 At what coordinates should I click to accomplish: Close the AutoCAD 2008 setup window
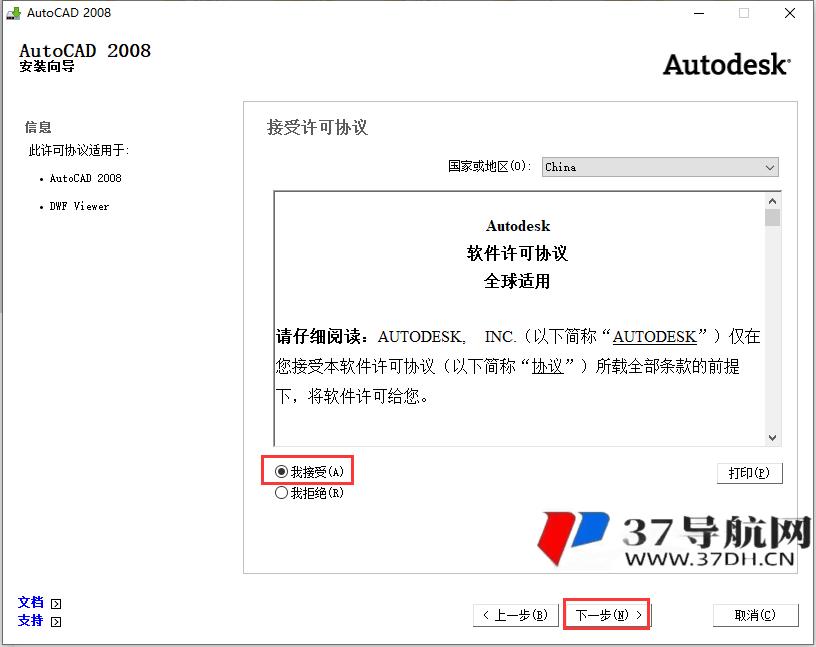789,13
